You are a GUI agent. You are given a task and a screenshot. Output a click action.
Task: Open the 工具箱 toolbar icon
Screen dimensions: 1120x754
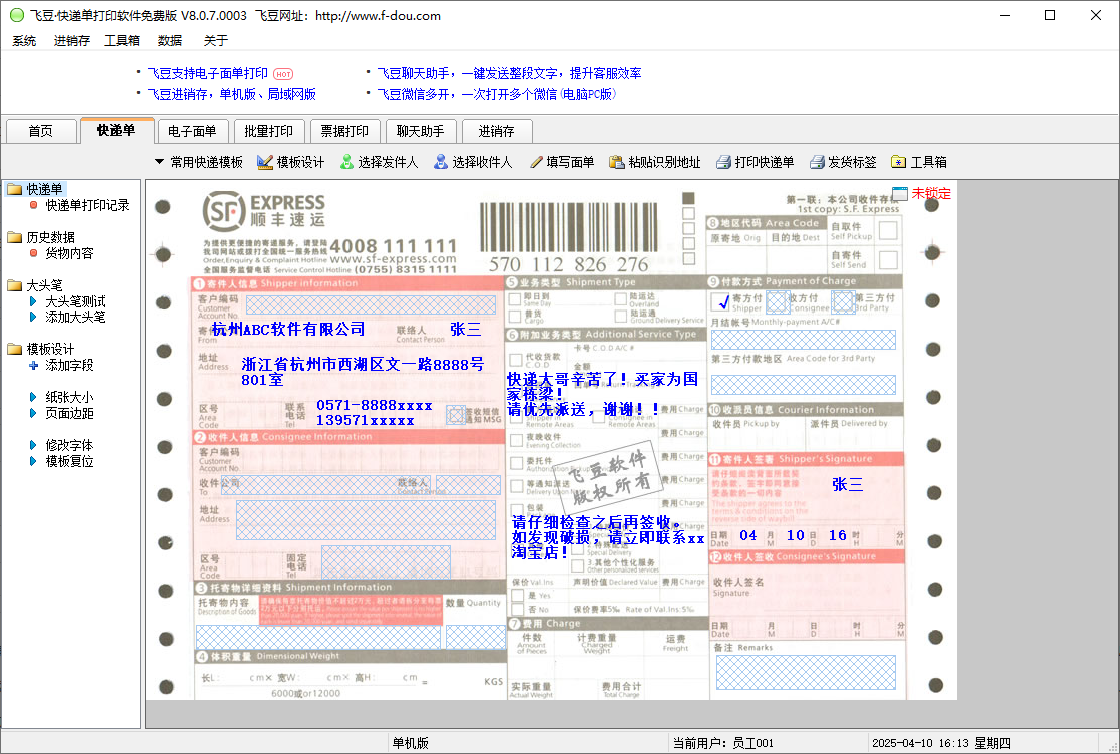pos(899,162)
